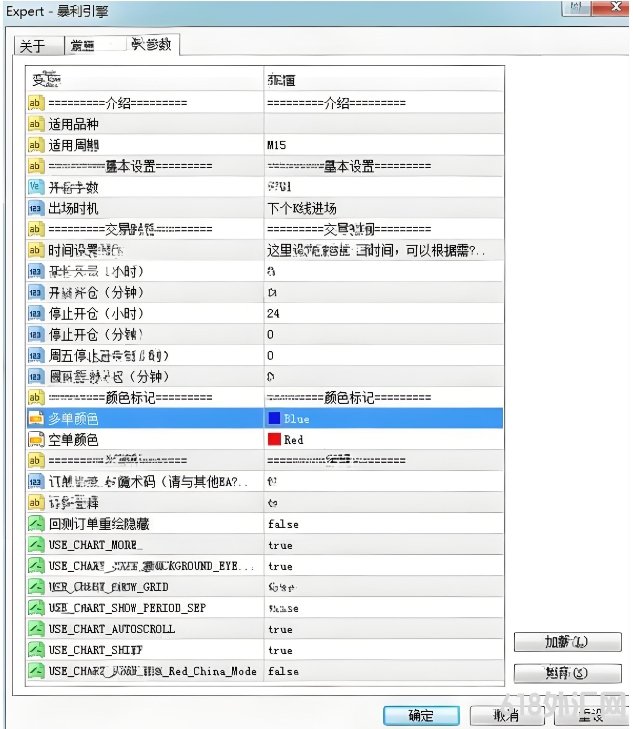Click the 取消 button
This screenshot has width=633, height=729.
click(x=506, y=715)
